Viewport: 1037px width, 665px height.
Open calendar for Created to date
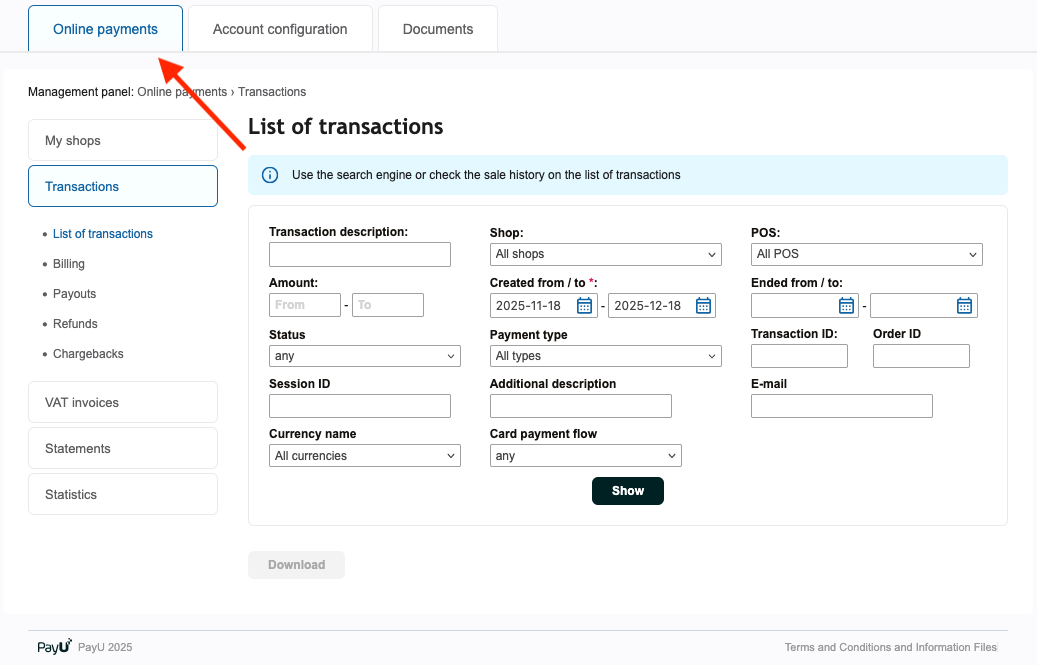pos(703,306)
